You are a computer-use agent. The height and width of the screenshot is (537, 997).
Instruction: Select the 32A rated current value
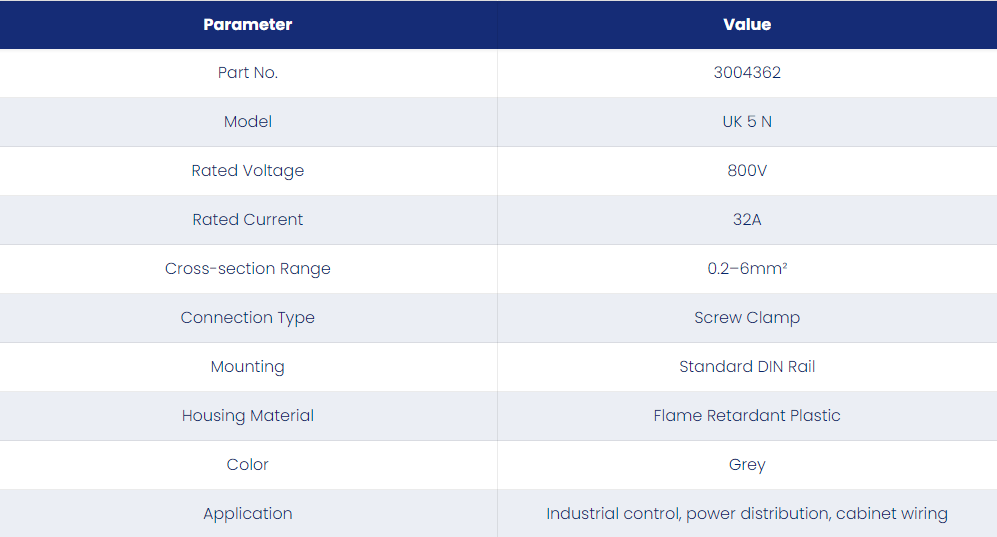click(x=747, y=219)
